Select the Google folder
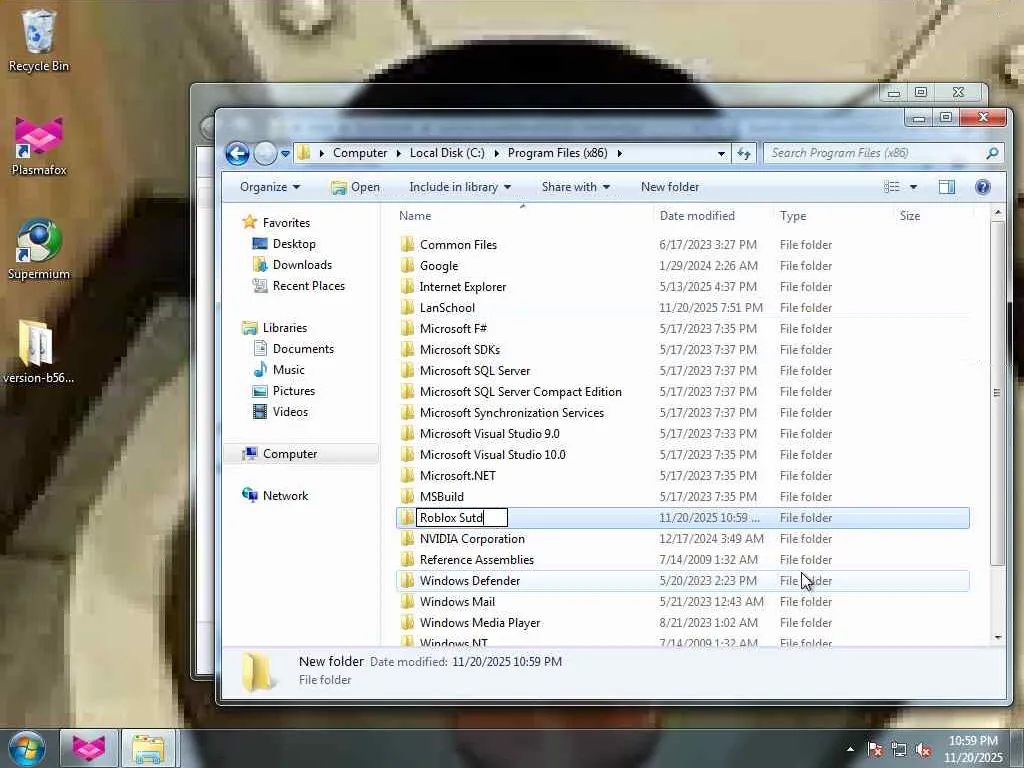Viewport: 1024px width, 768px height. pos(438,266)
